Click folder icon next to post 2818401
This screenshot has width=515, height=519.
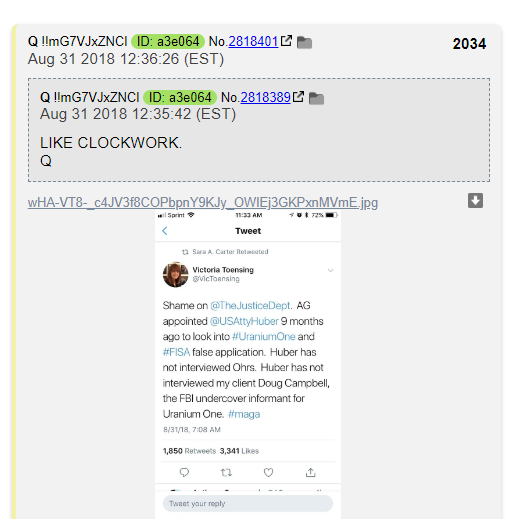point(304,43)
